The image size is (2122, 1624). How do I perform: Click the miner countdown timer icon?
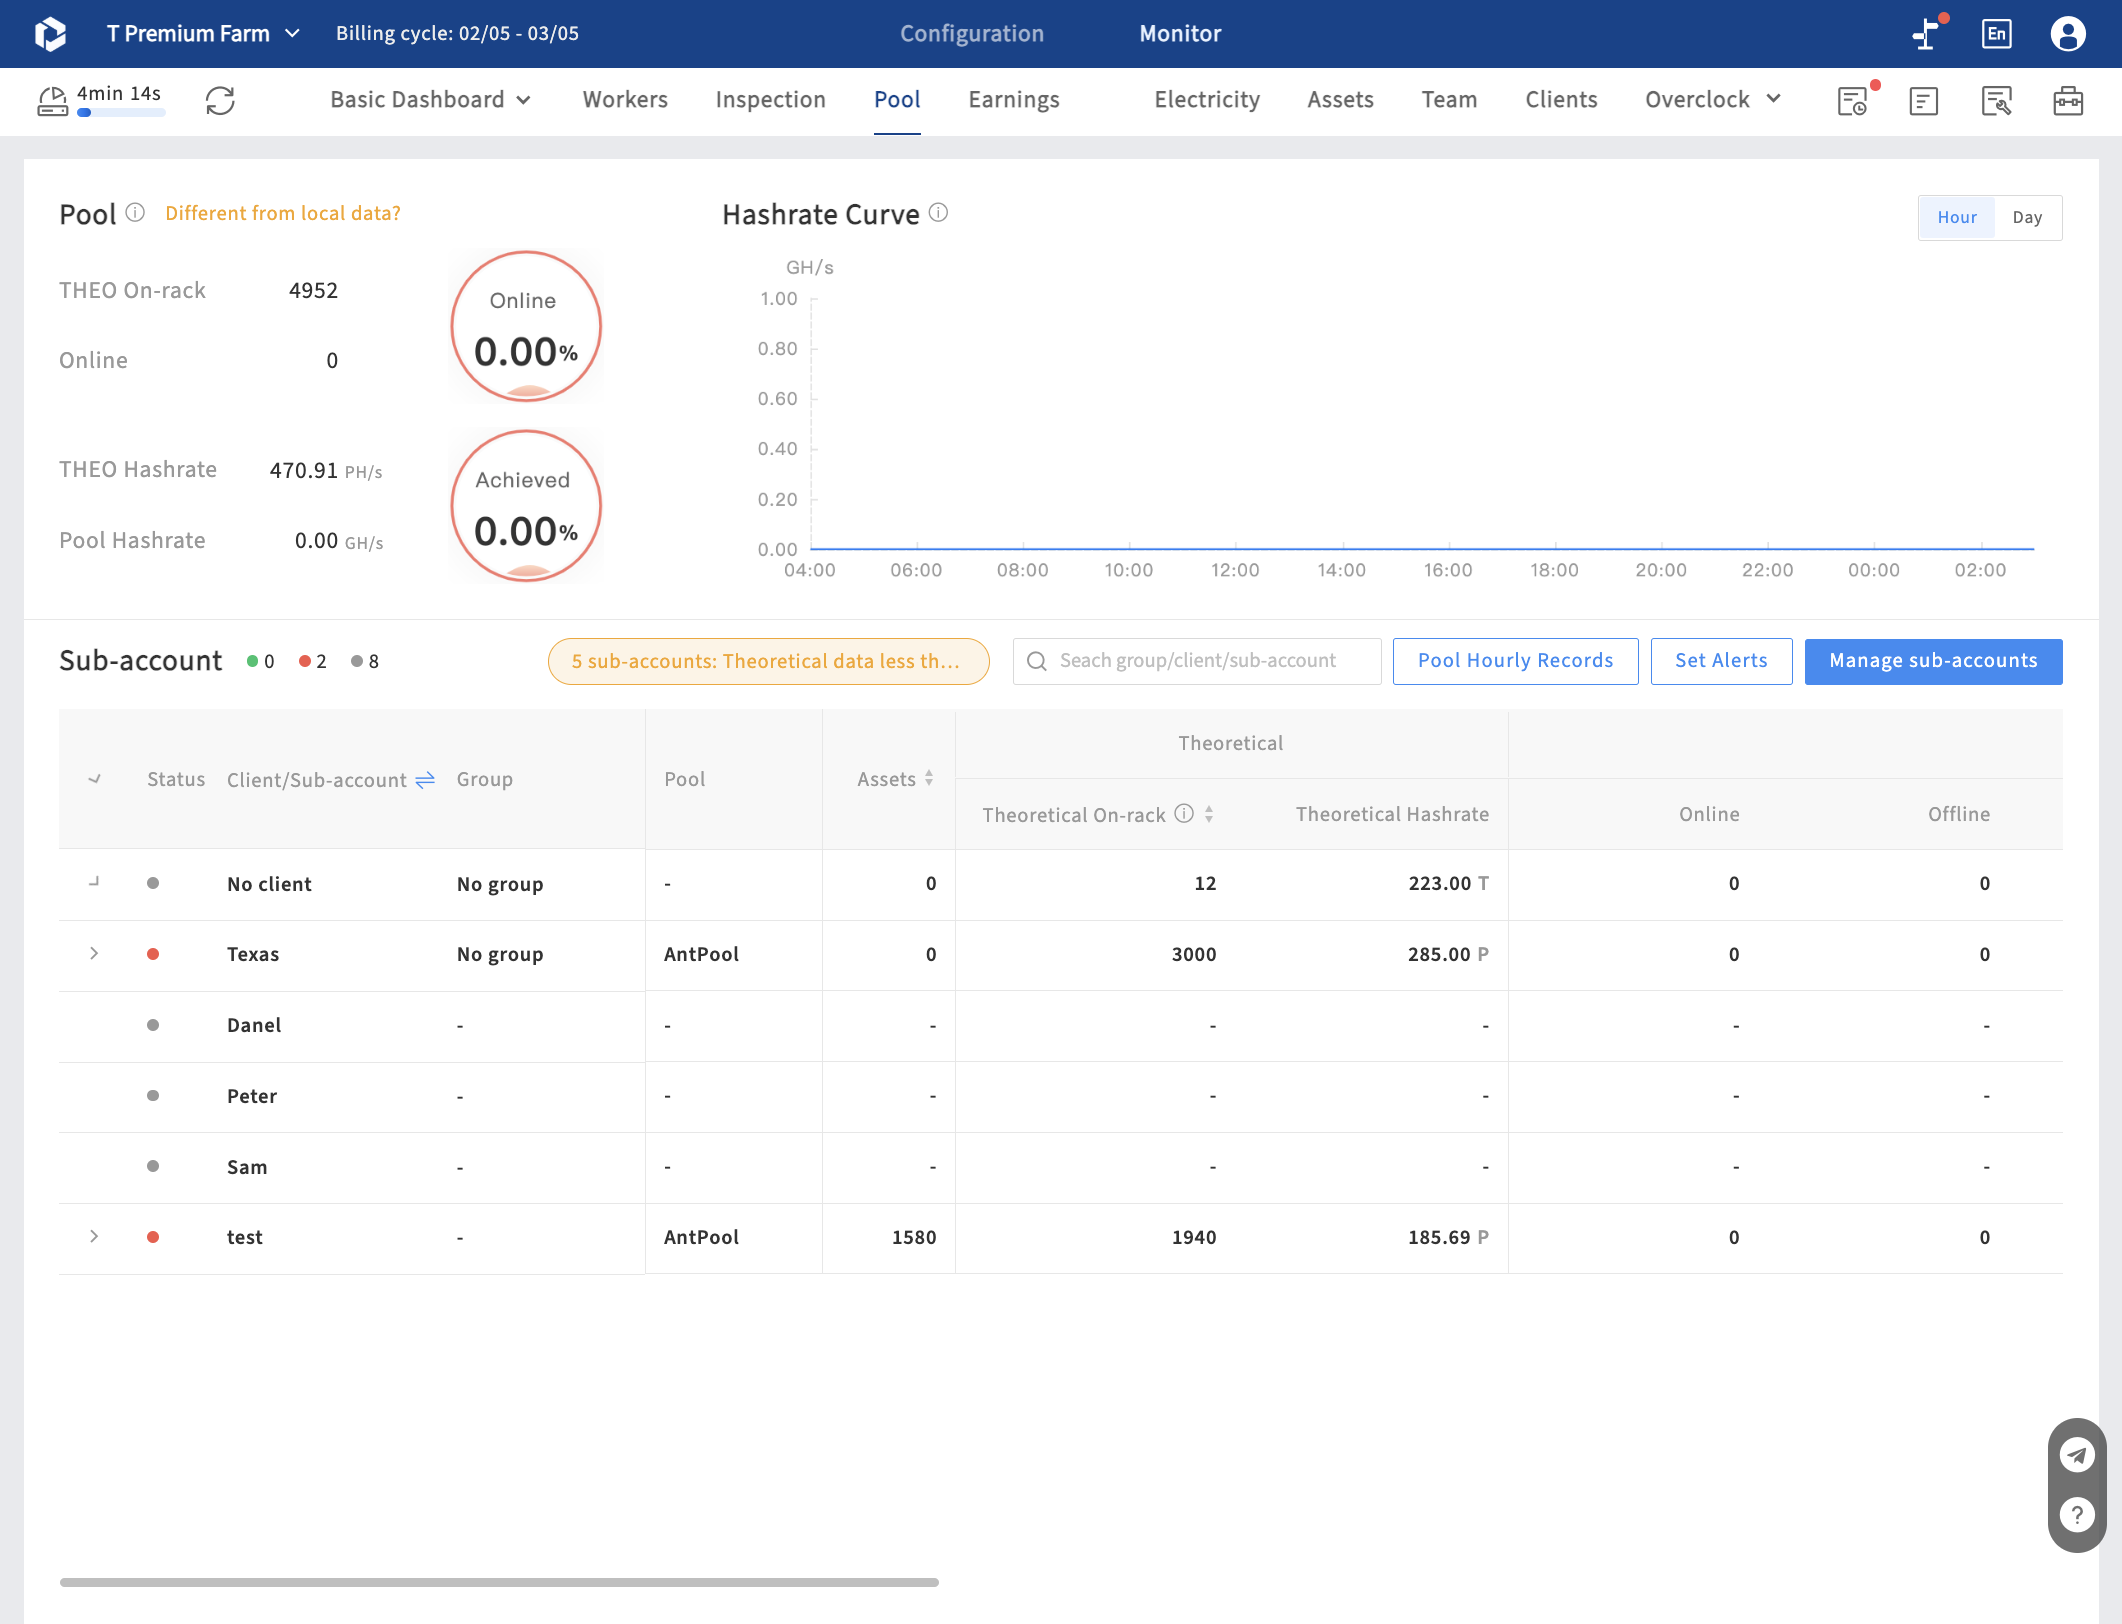(x=52, y=100)
